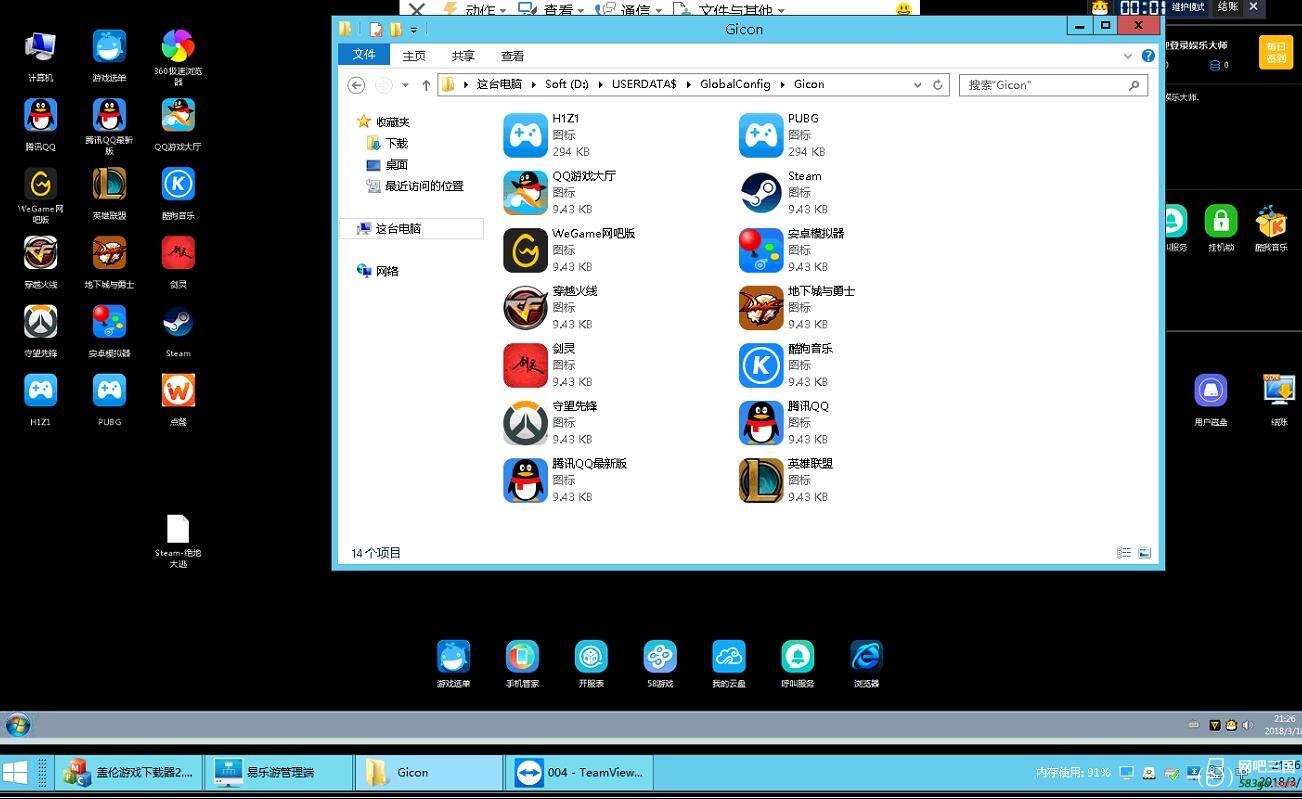
Task: Expand the ribbon with the chevron
Action: tap(1128, 56)
